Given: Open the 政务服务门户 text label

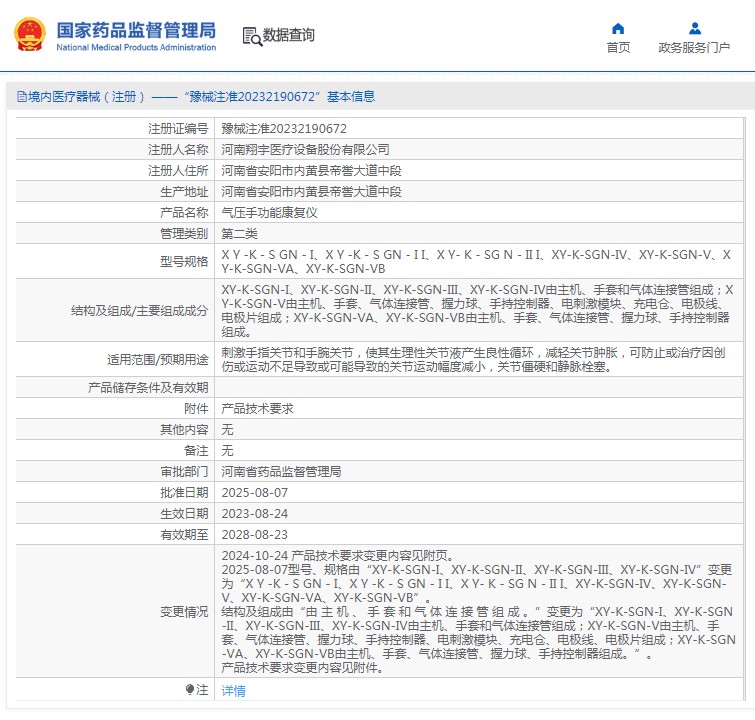Looking at the screenshot, I should (694, 47).
